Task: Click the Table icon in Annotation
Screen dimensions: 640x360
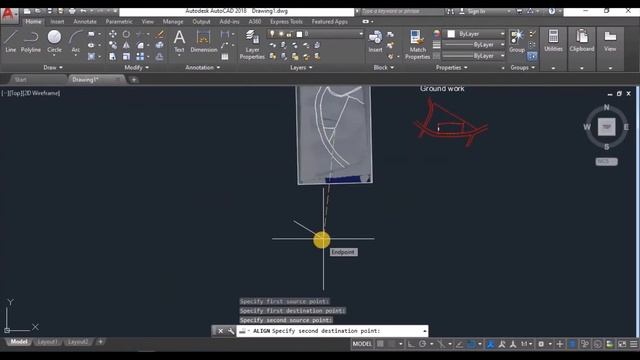Action: click(x=225, y=57)
